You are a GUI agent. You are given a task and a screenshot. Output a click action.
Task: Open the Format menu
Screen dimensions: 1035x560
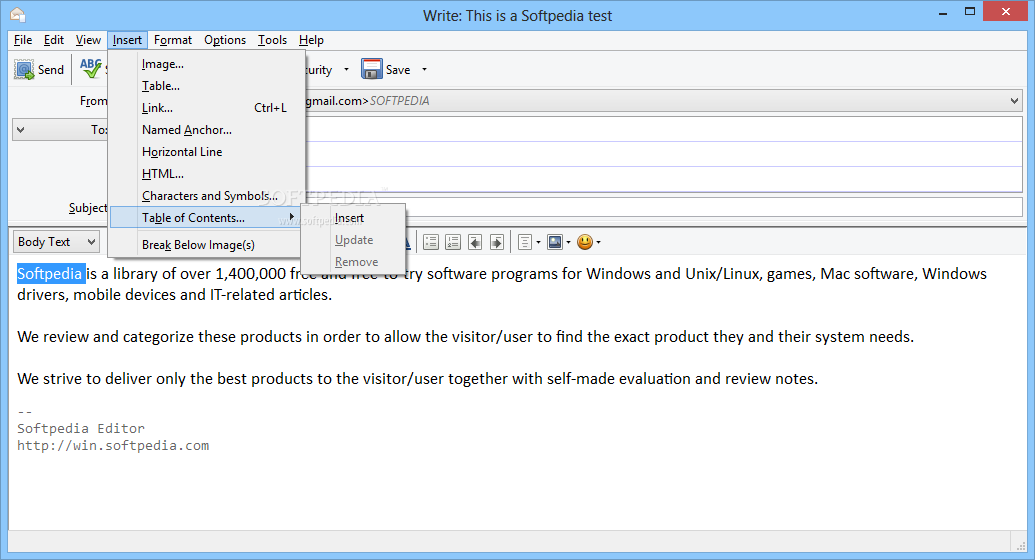coord(173,40)
